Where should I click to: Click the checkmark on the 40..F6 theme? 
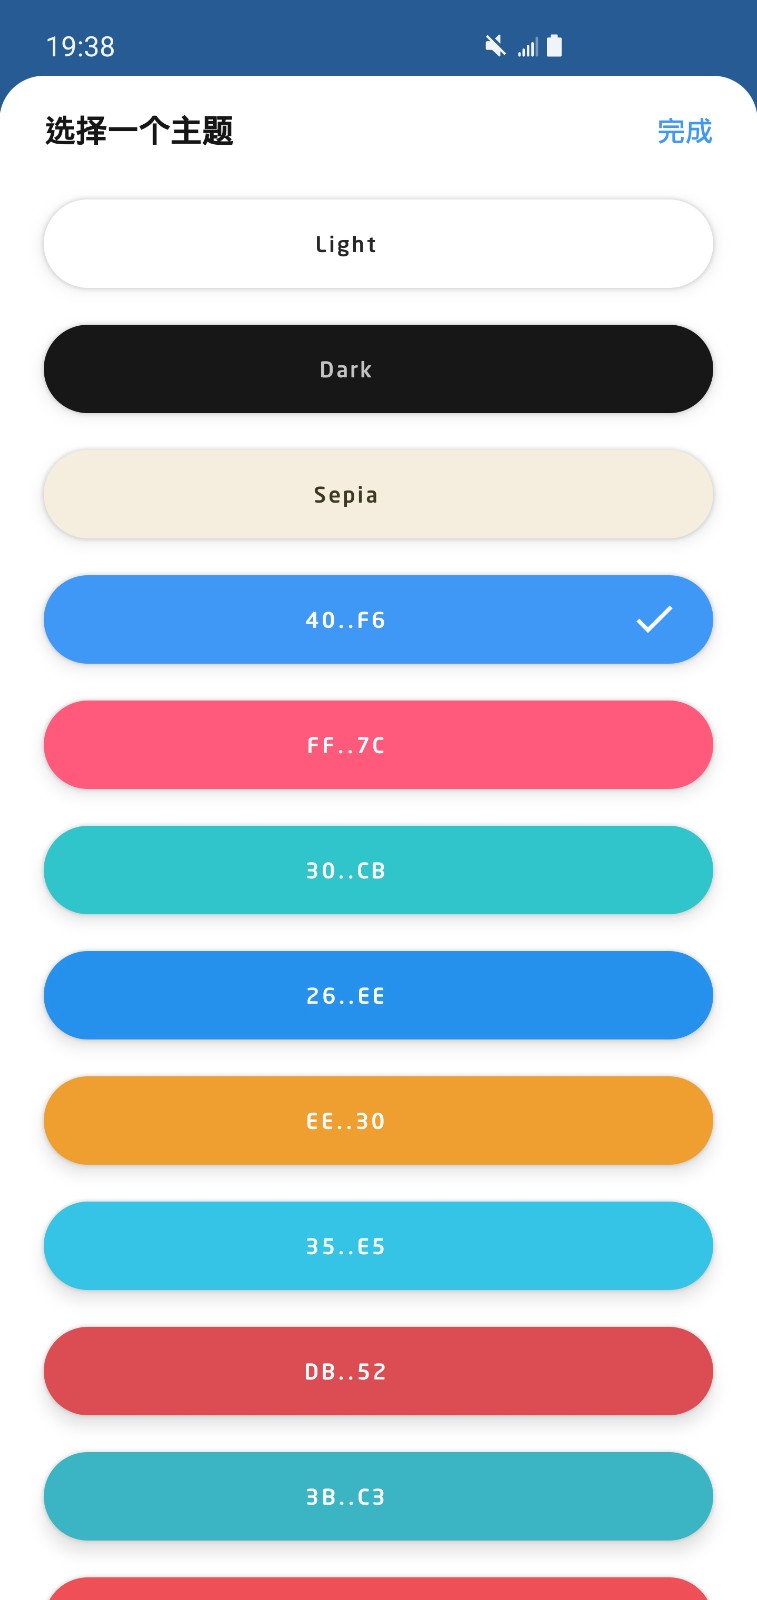[x=654, y=620]
